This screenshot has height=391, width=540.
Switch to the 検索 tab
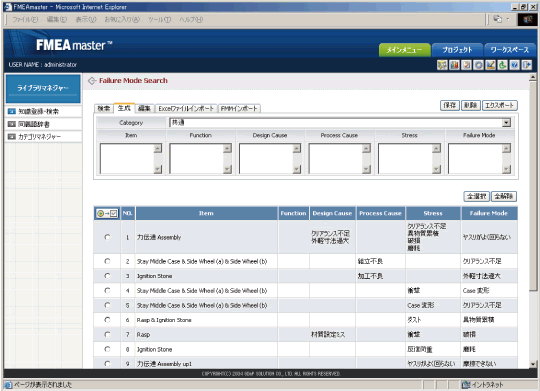[x=104, y=109]
